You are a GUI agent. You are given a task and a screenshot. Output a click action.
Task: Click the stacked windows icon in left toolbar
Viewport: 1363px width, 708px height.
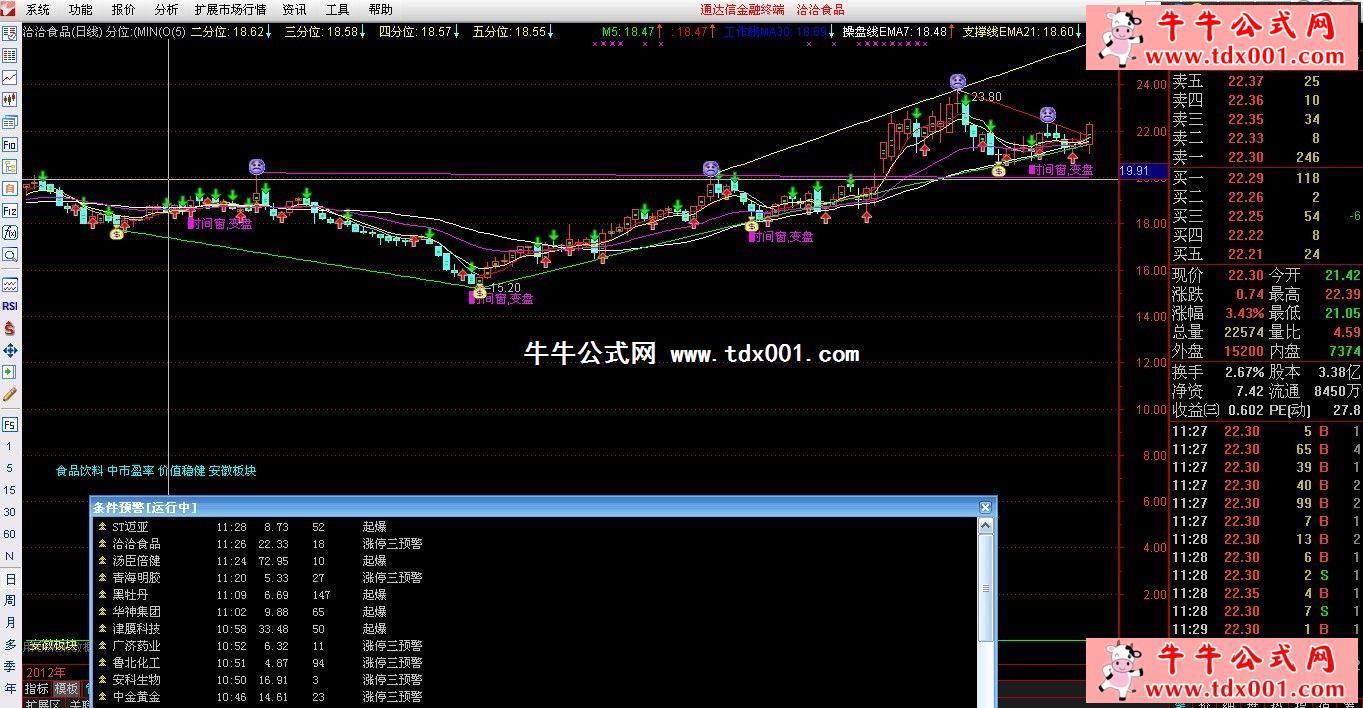click(10, 122)
